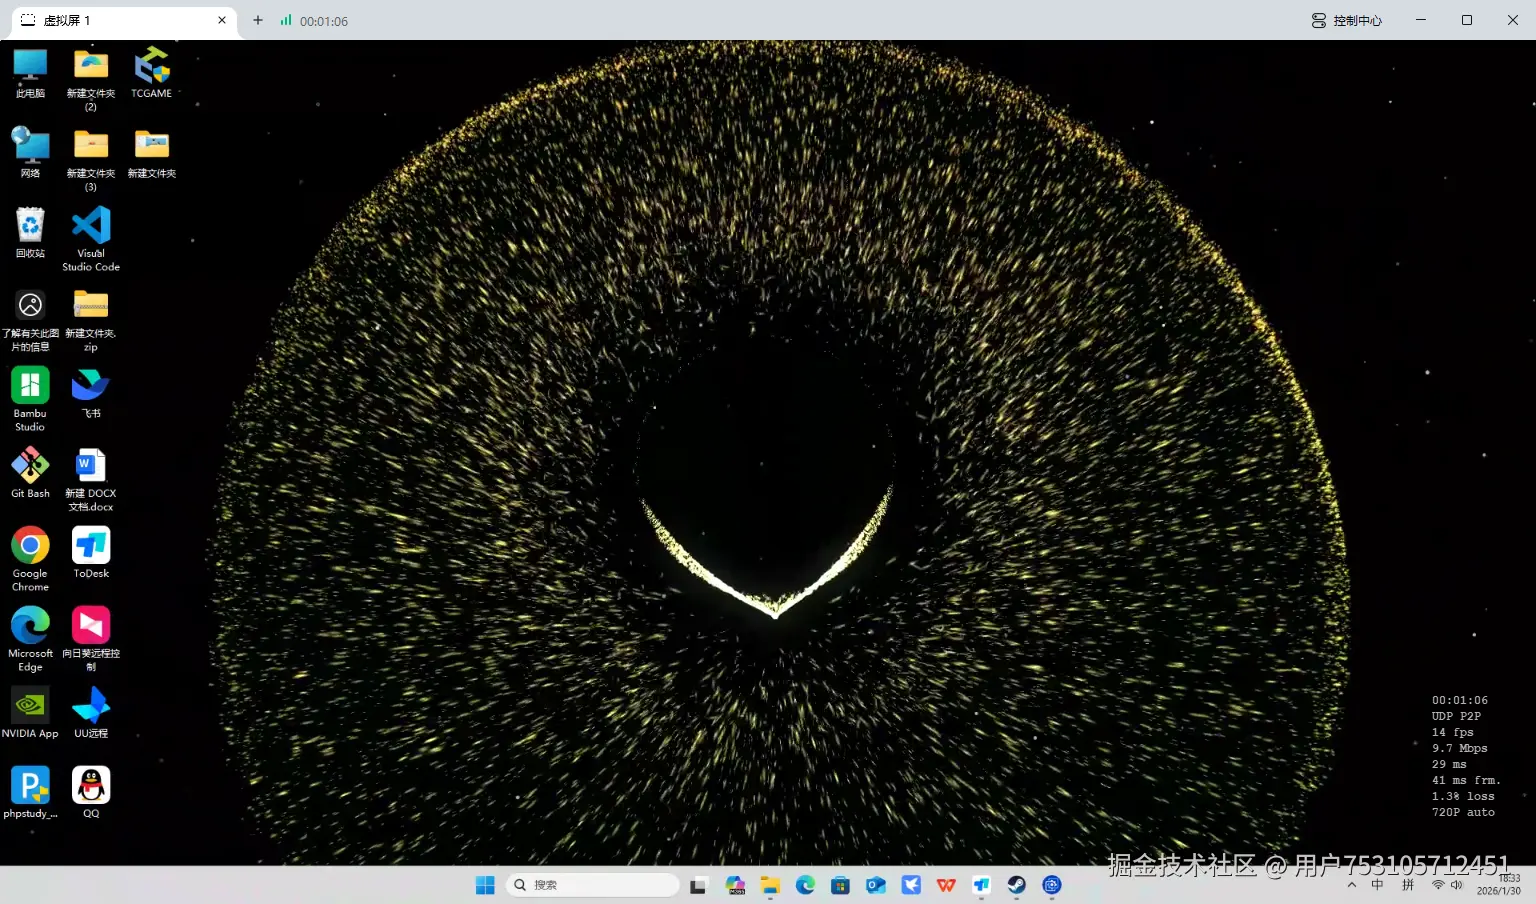Click the TCGAME desktop icon
The image size is (1536, 904).
[x=151, y=67]
